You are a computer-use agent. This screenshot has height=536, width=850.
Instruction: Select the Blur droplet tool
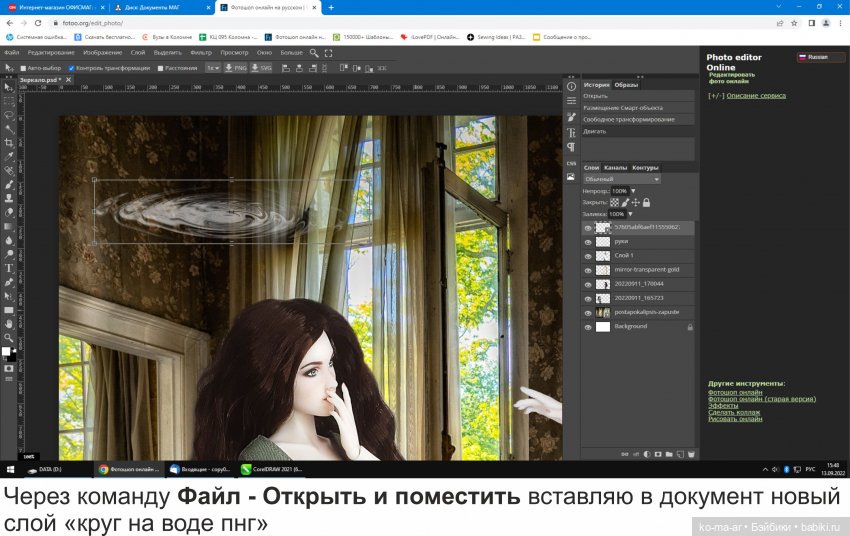point(9,240)
